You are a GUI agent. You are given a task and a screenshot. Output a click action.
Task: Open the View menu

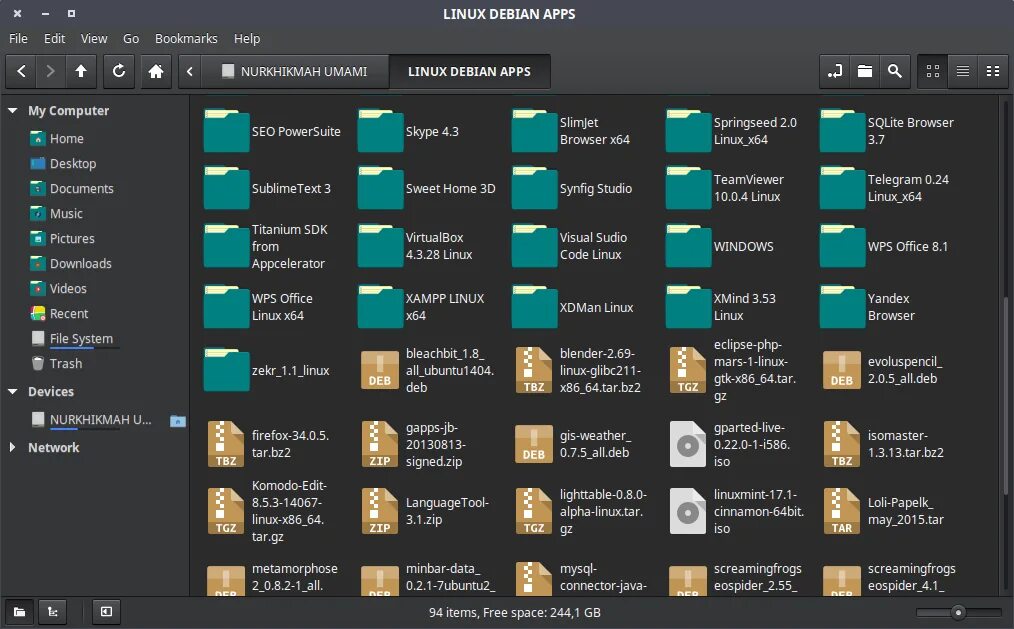pos(94,39)
